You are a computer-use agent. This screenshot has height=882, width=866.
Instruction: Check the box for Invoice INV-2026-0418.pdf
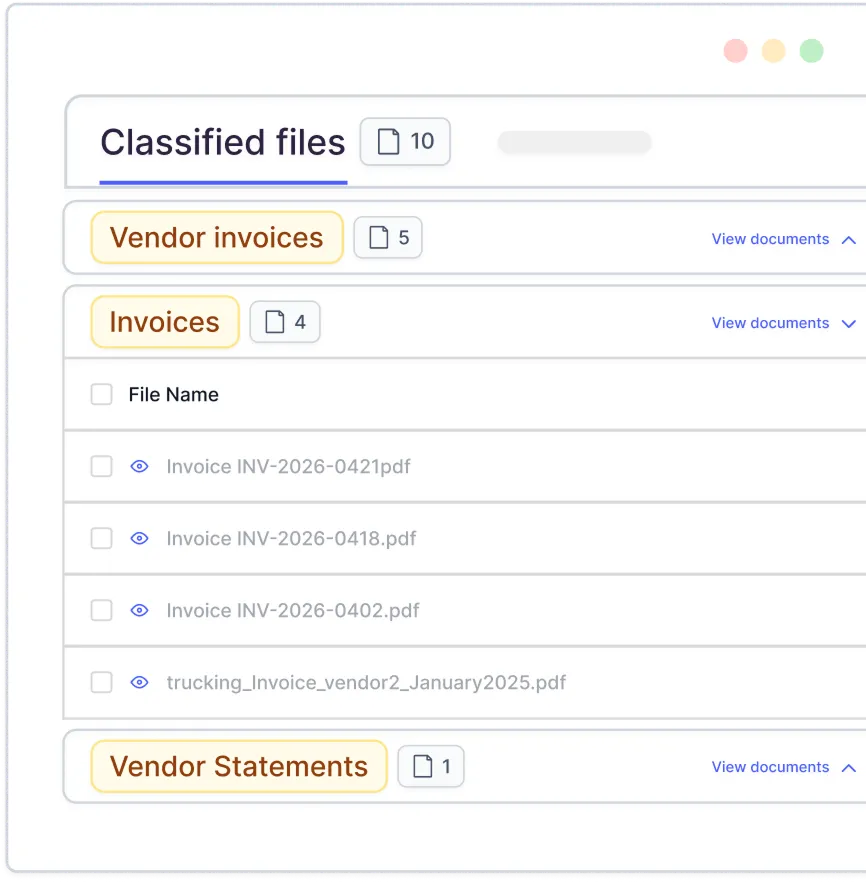tap(102, 538)
